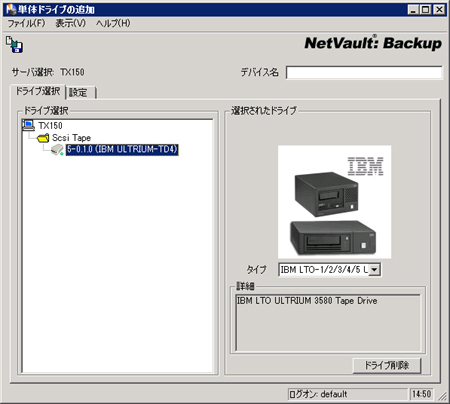Click the サーバ選択: TX150 label

(x=48, y=72)
